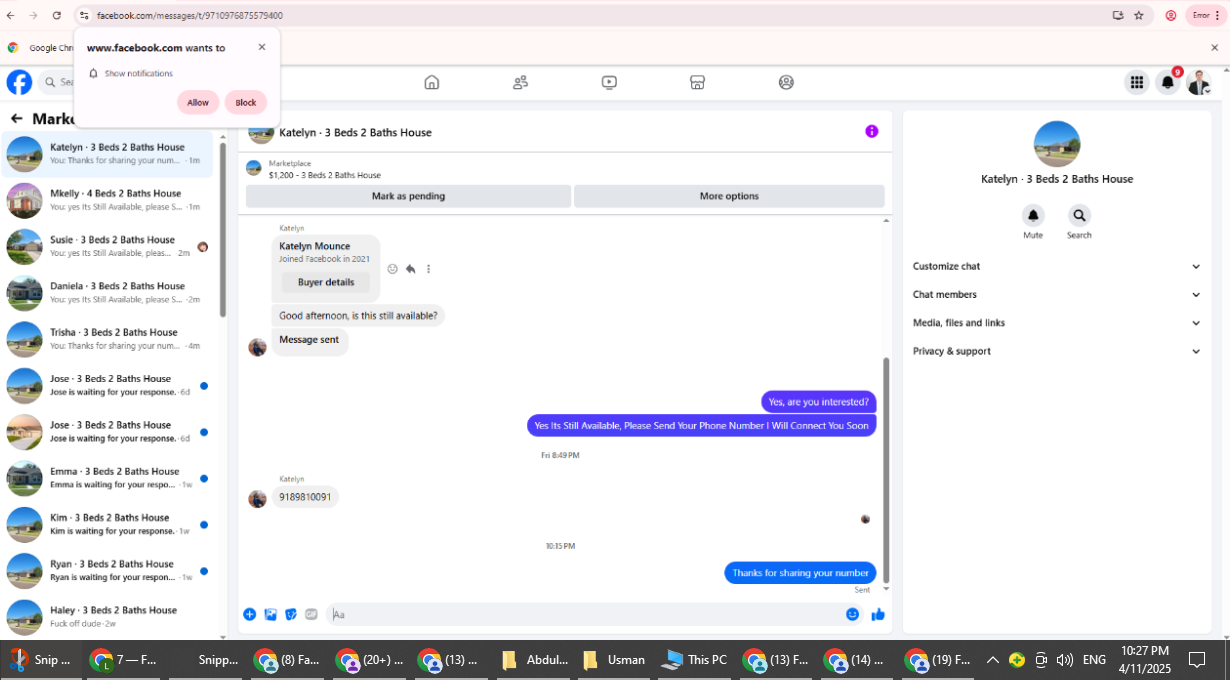Screen dimensions: 1230x680
Task: Open the Facebook menu grid icon
Action: tap(1137, 83)
